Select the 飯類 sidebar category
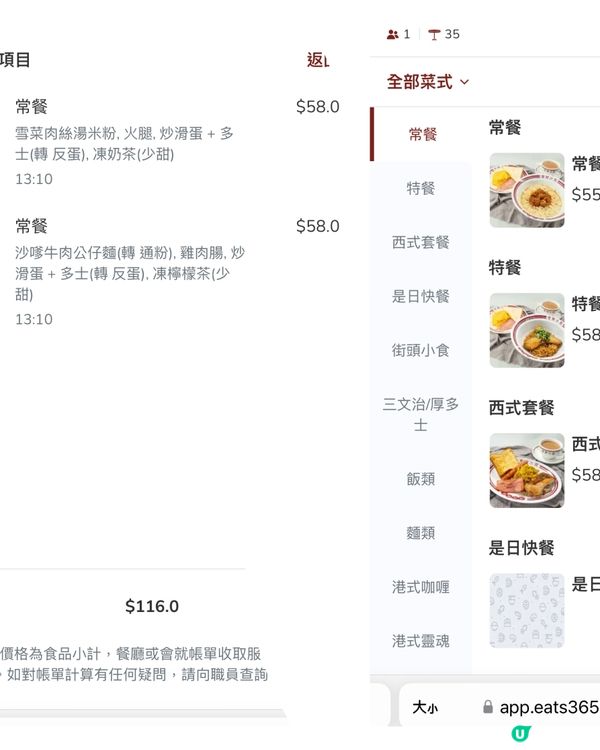This screenshot has width=600, height=750. (421, 479)
